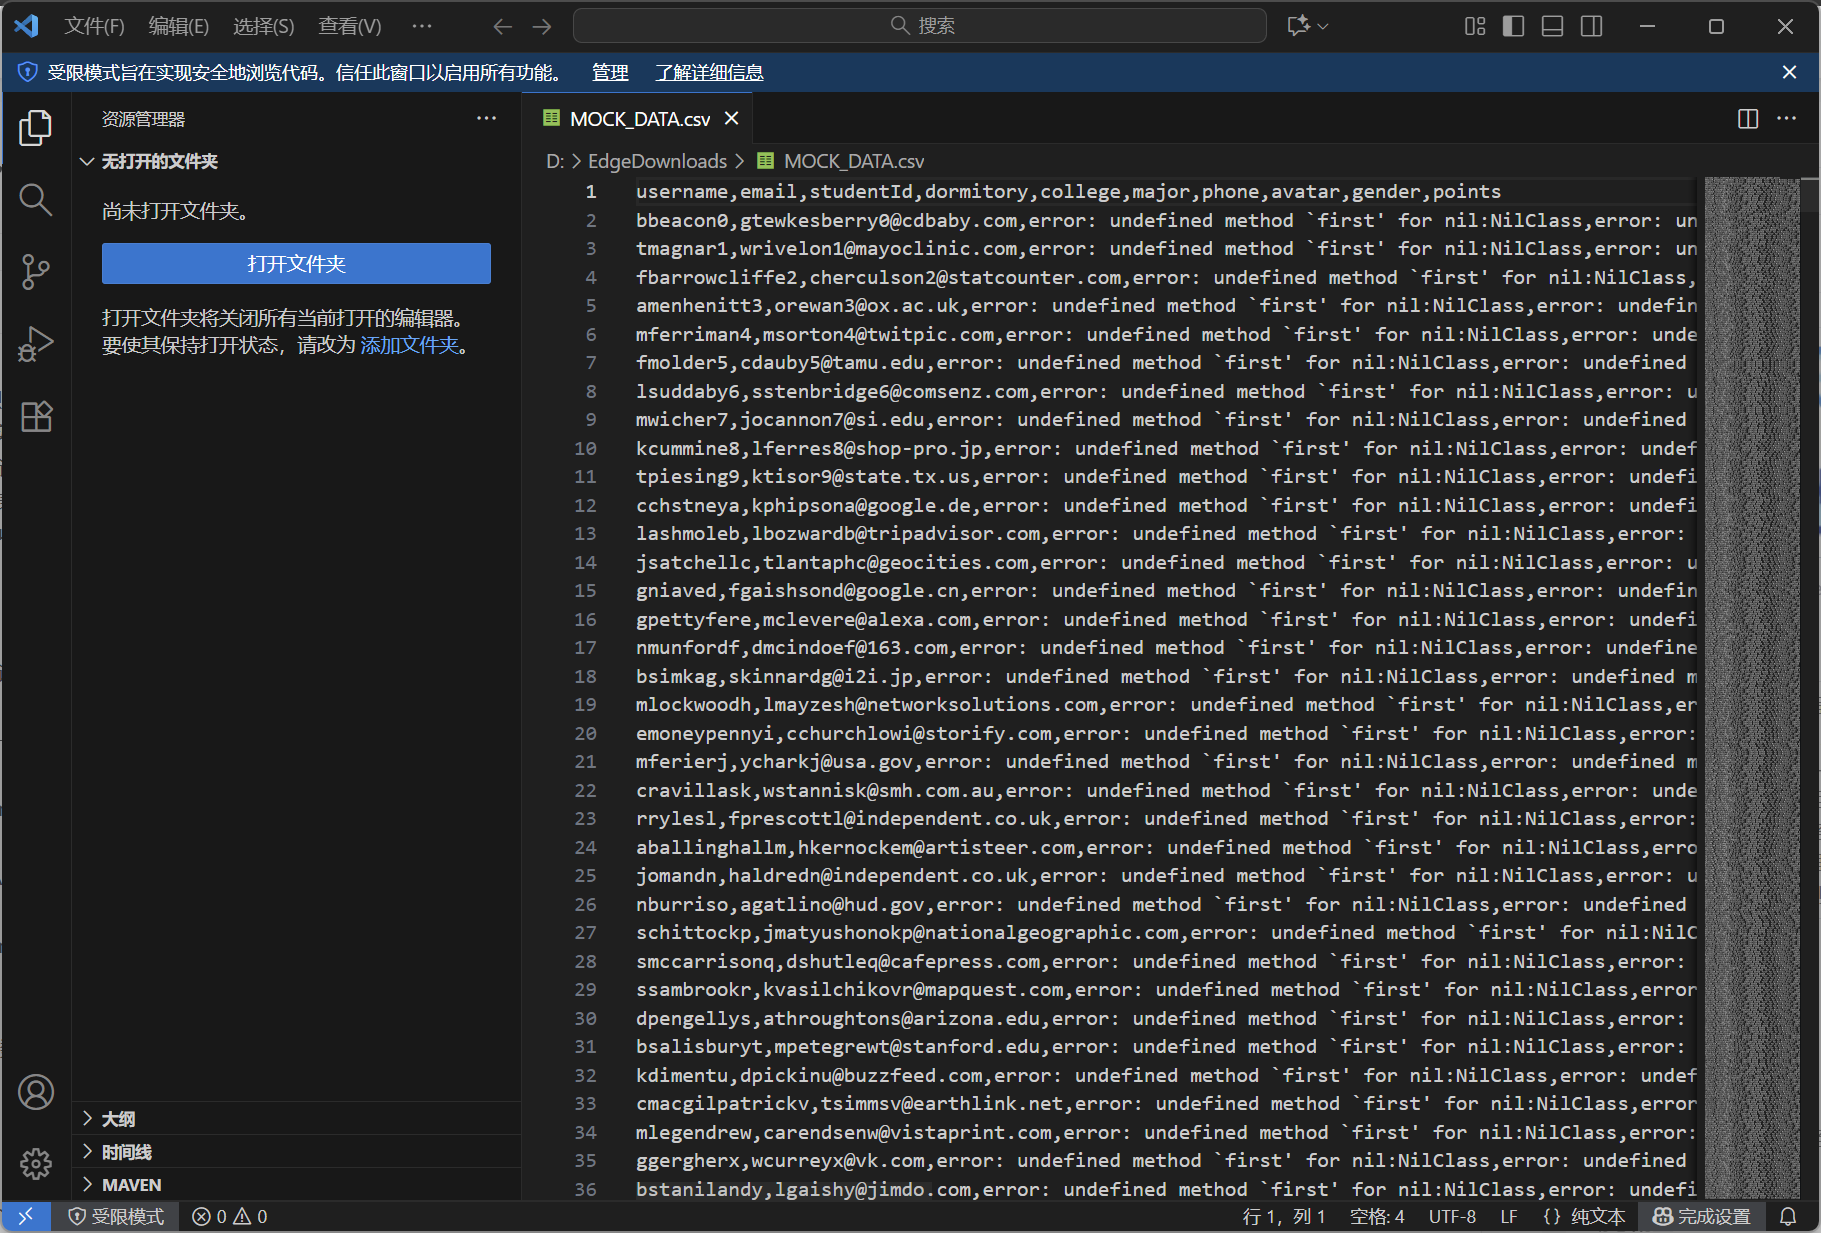
Task: Open the 文件(F) menu
Action: tap(95, 26)
